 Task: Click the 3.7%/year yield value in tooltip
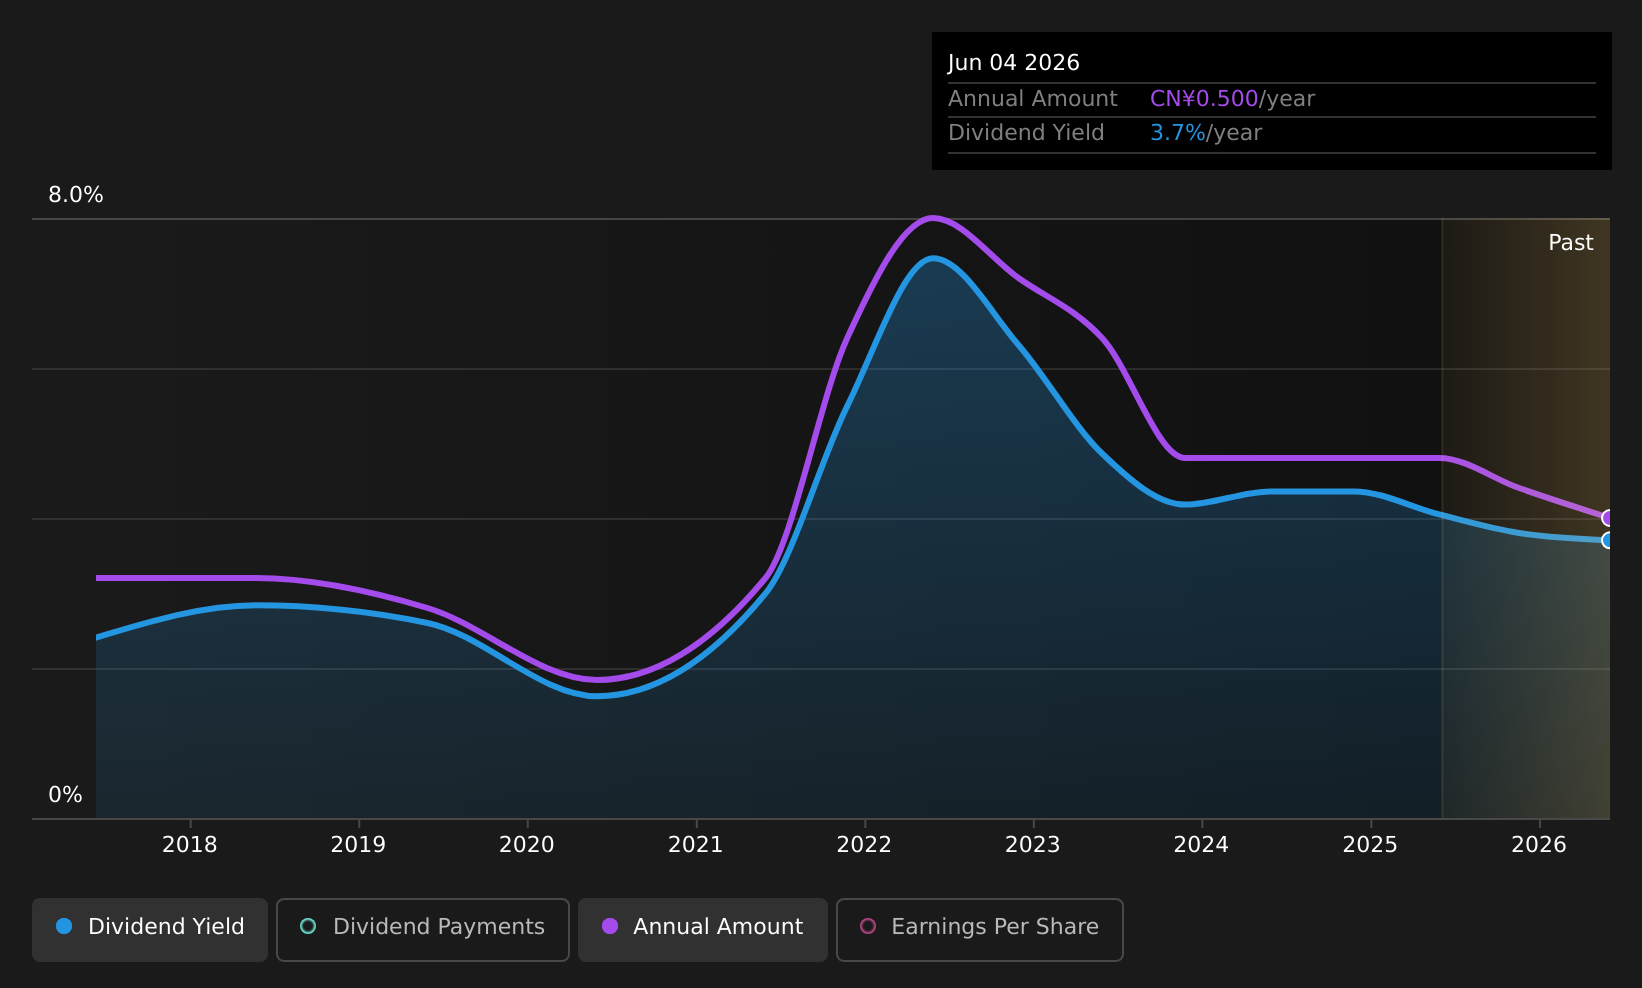point(1206,133)
